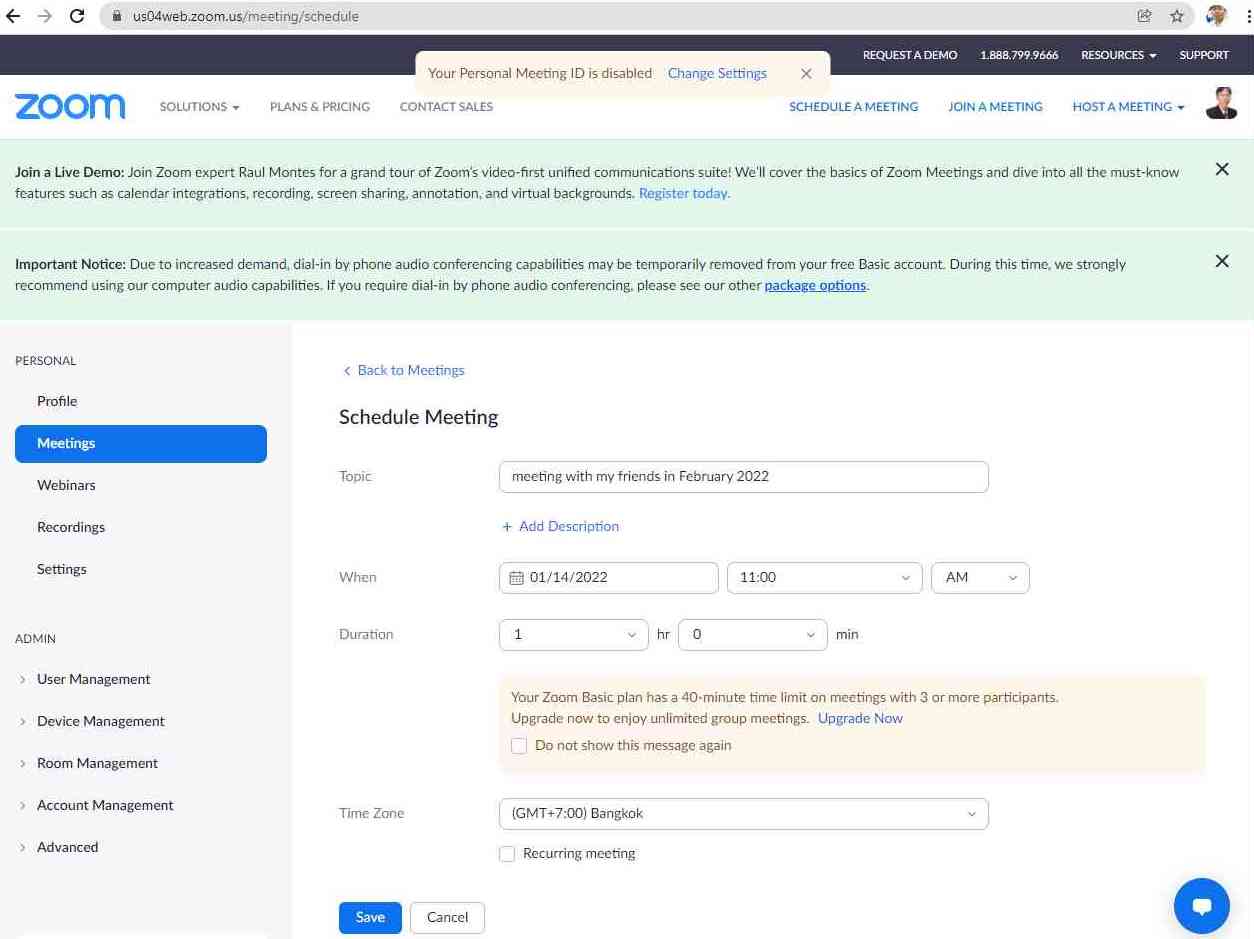Enable the Recurring meeting checkbox
Screen dimensions: 1254x939
coord(507,854)
